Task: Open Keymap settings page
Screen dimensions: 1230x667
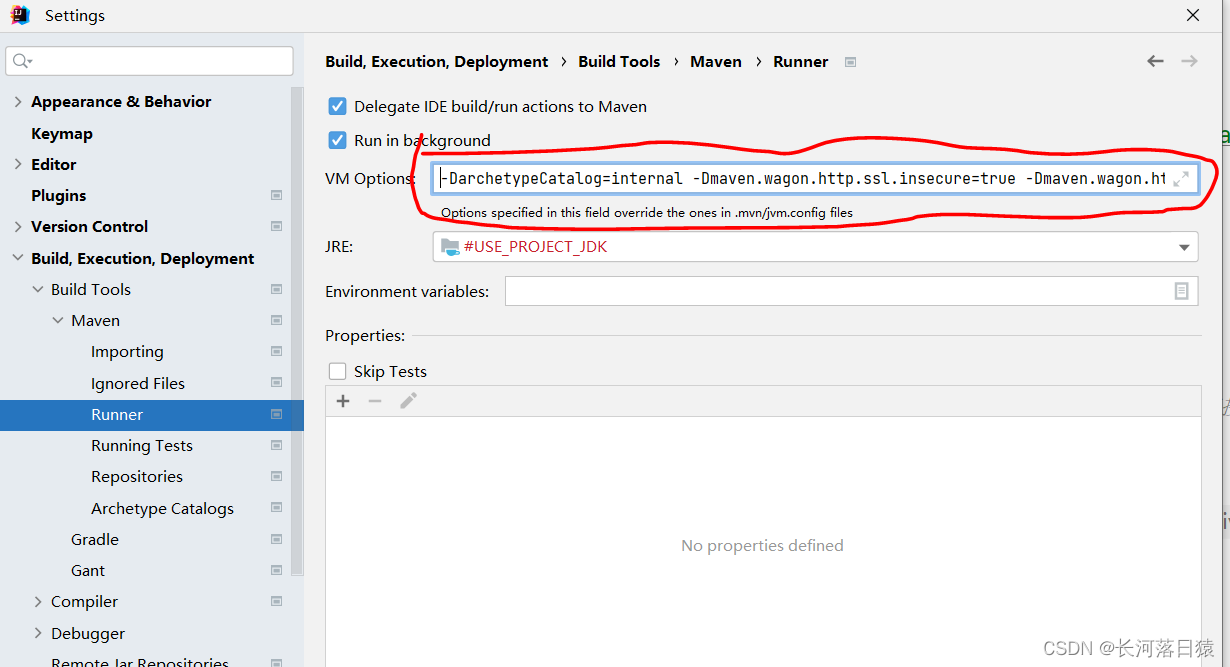Action: click(62, 134)
